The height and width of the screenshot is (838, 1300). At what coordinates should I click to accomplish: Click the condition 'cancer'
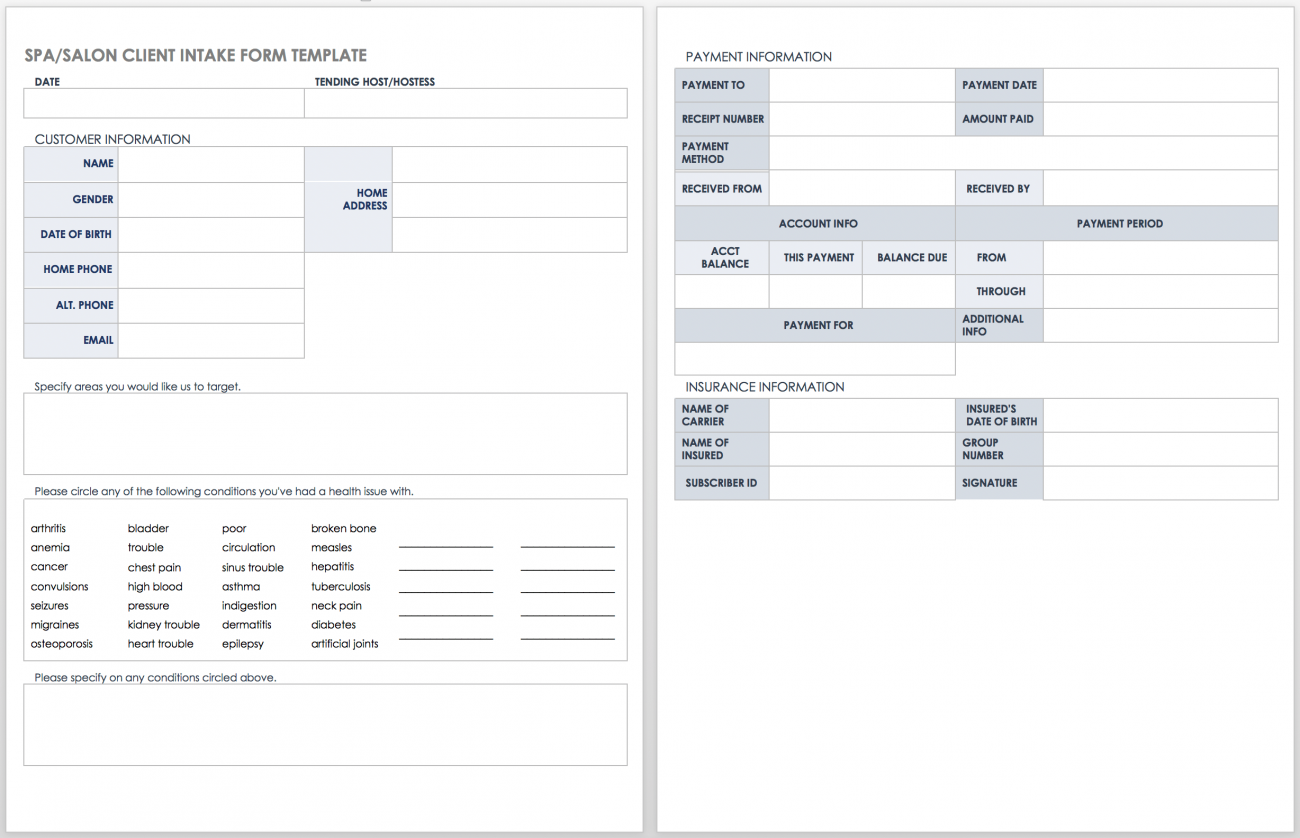(49, 567)
